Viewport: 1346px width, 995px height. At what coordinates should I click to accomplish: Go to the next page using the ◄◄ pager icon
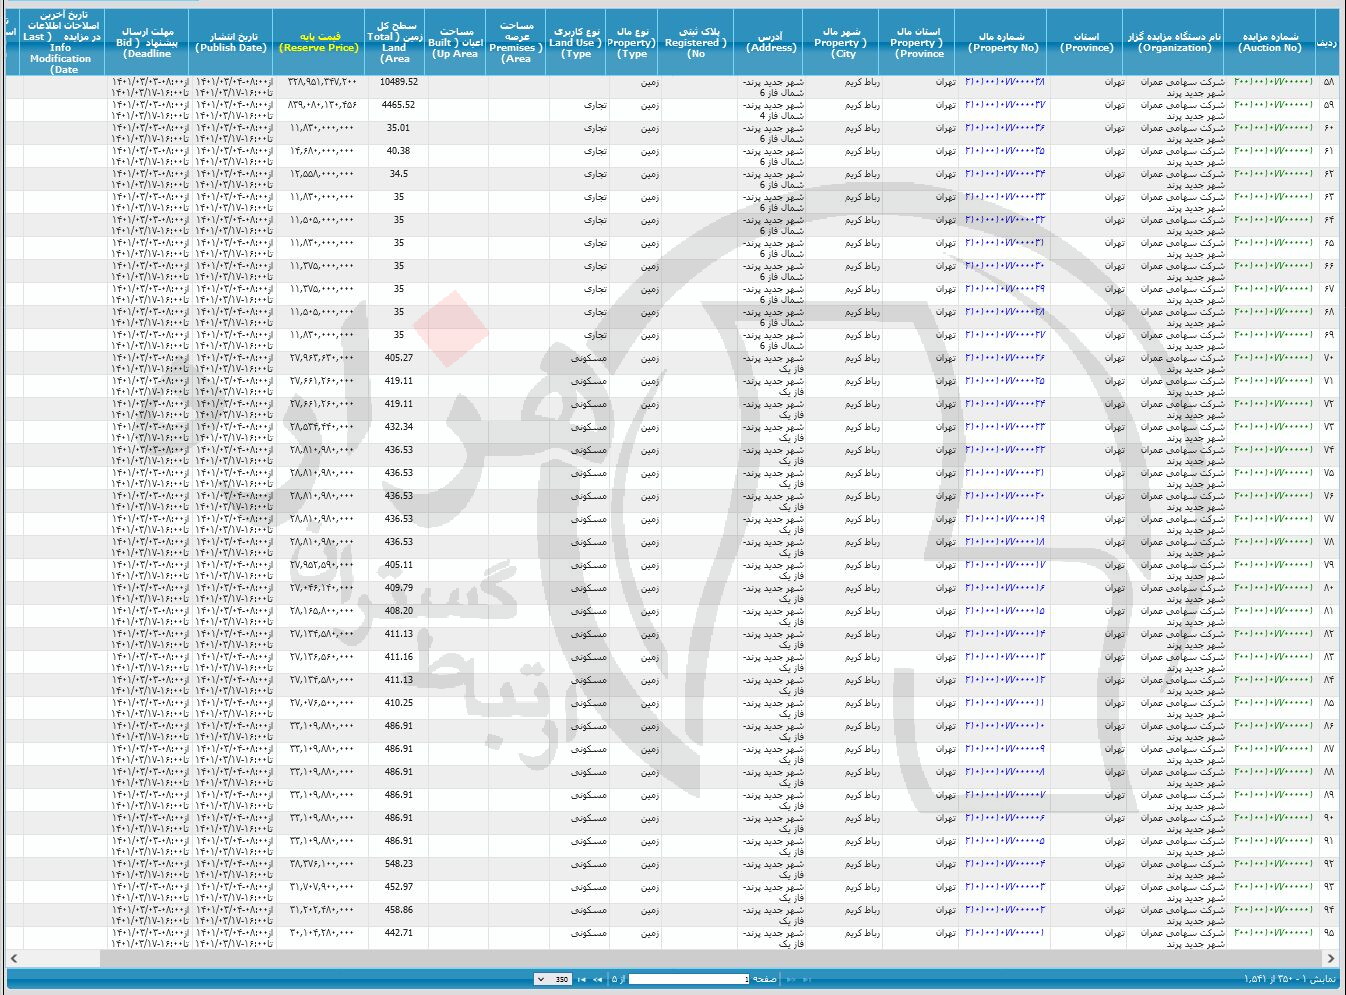click(x=597, y=980)
